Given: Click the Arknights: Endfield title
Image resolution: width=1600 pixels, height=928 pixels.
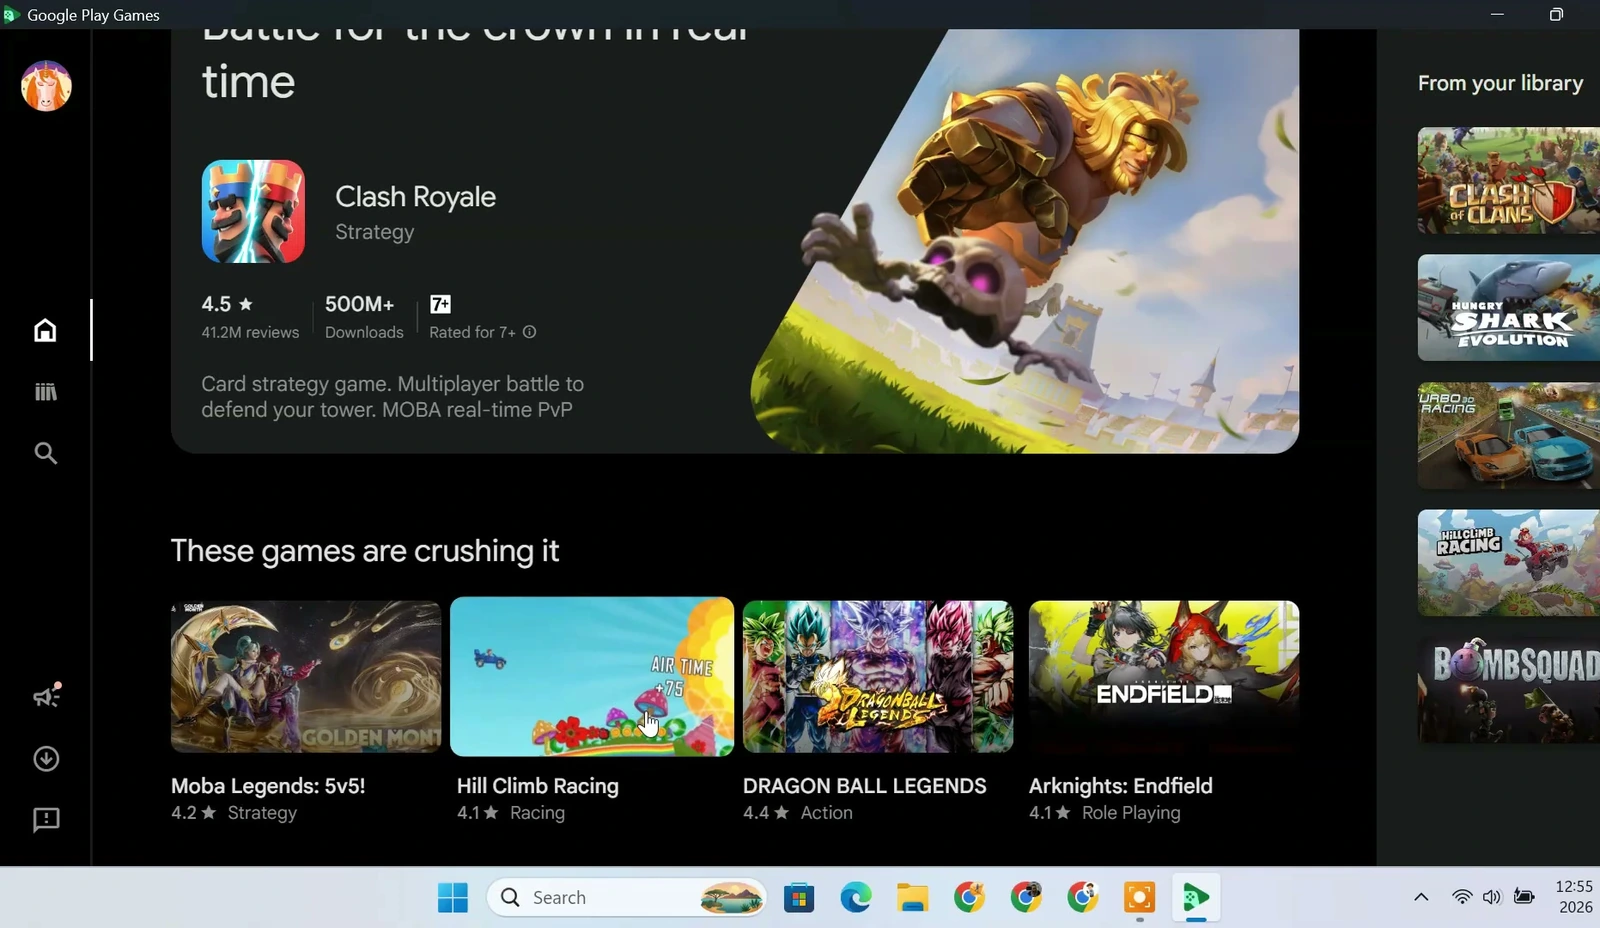Looking at the screenshot, I should point(1121,786).
